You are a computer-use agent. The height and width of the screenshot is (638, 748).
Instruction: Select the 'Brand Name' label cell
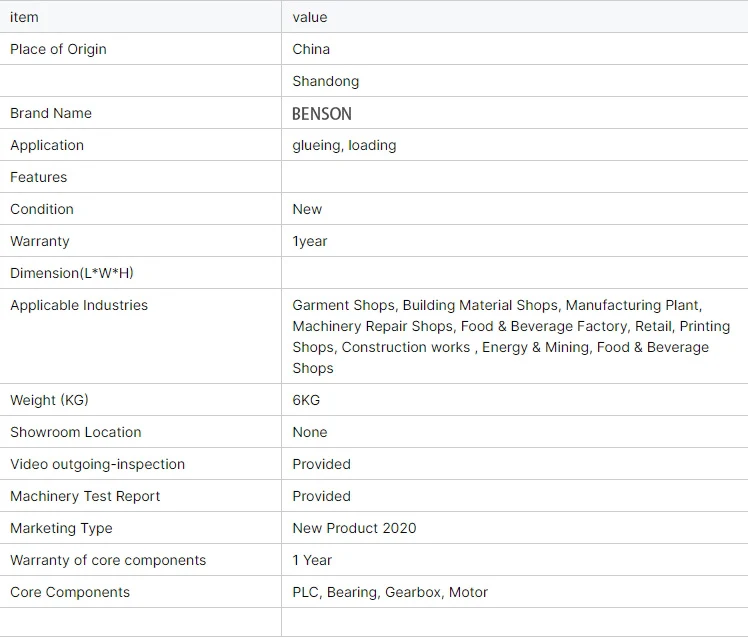[x=141, y=113]
